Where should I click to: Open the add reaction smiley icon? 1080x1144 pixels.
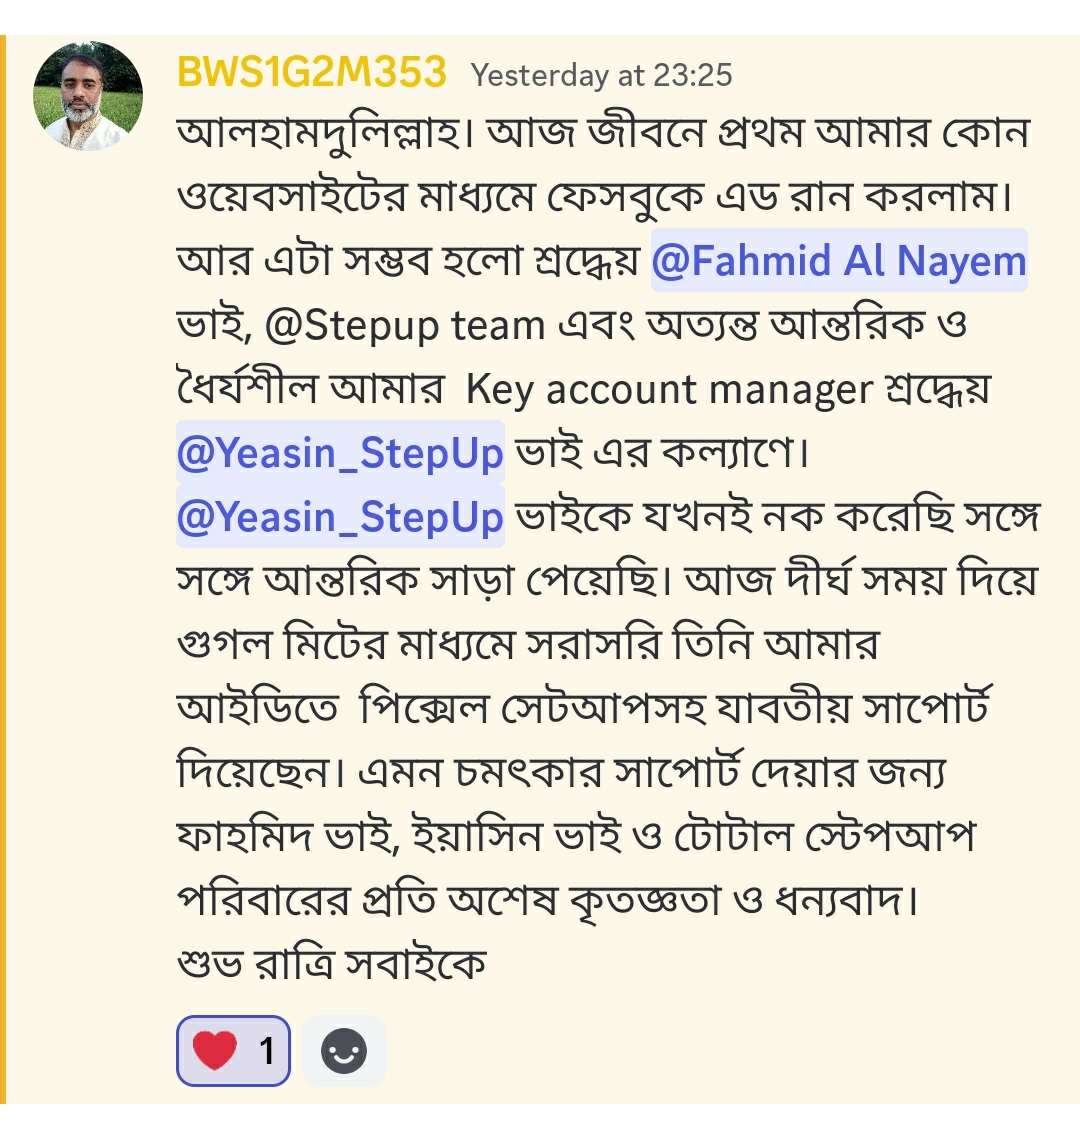[x=344, y=1051]
